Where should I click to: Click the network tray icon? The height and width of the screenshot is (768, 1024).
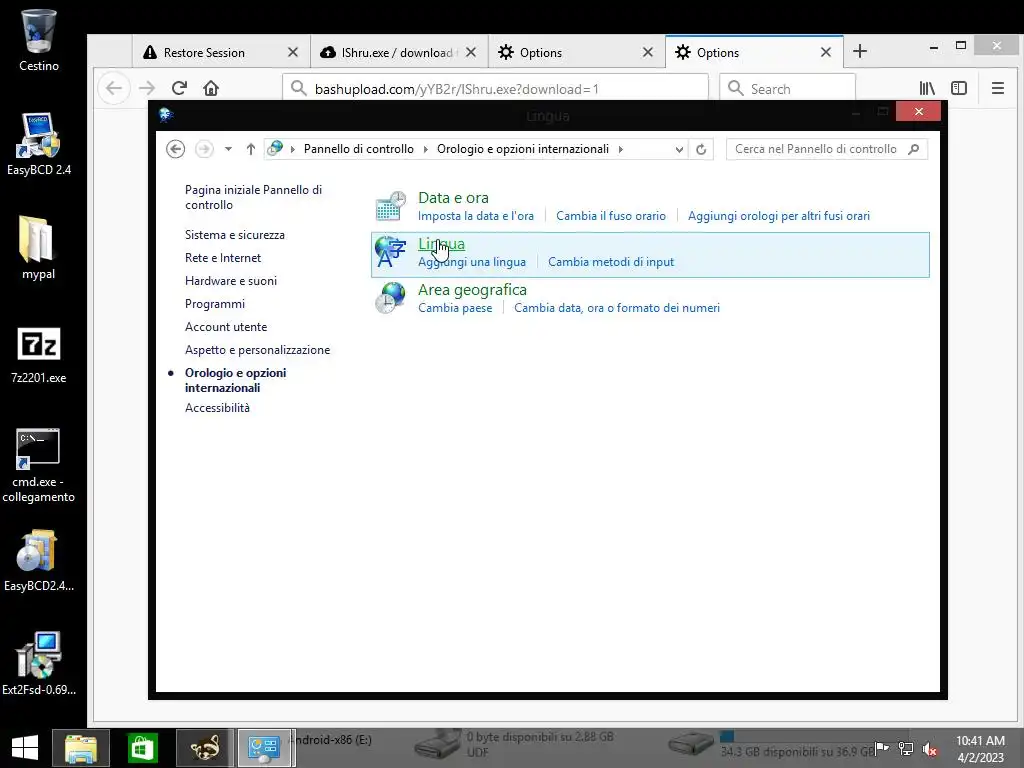point(906,748)
